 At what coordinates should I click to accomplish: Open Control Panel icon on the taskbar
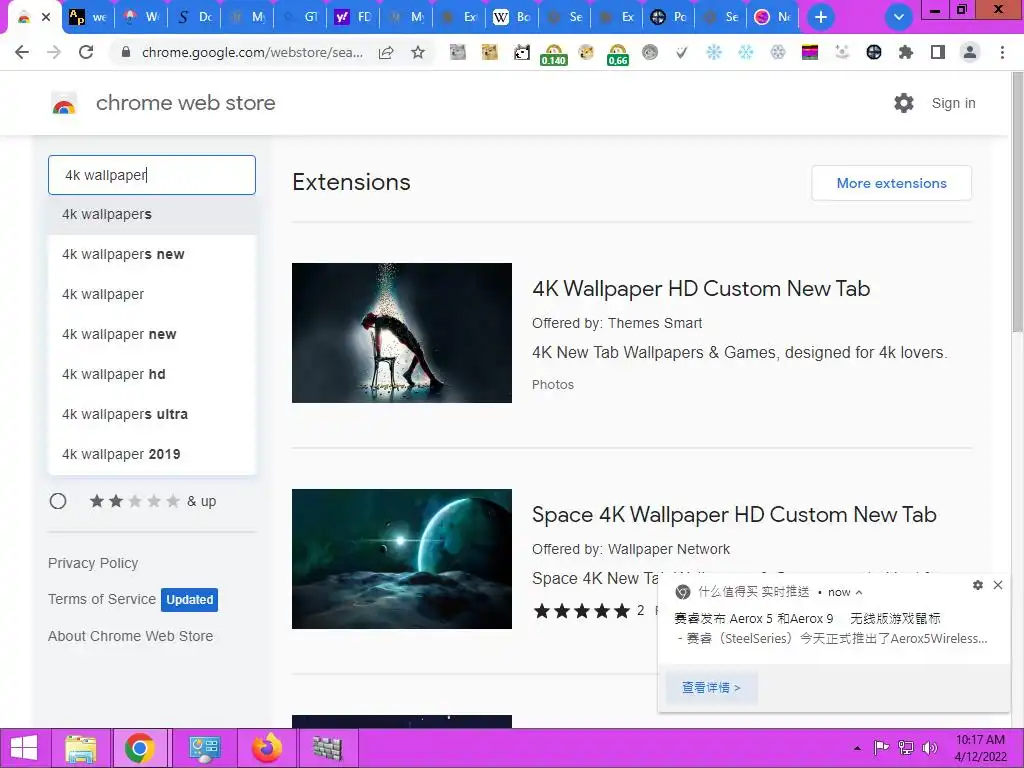click(x=204, y=748)
